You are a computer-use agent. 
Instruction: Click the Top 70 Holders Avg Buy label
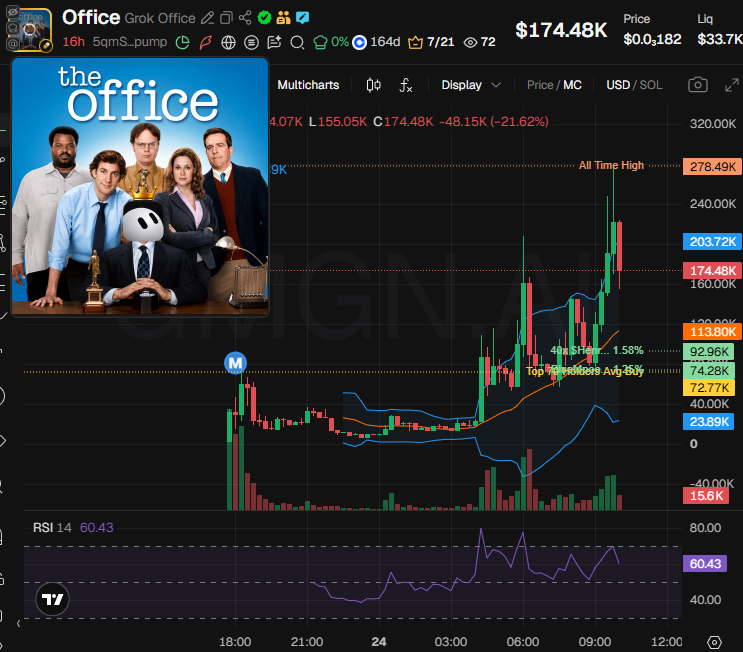coord(585,371)
